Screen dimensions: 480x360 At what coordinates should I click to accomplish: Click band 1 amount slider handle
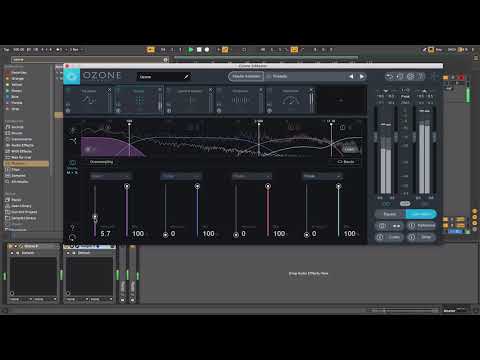pos(95,217)
